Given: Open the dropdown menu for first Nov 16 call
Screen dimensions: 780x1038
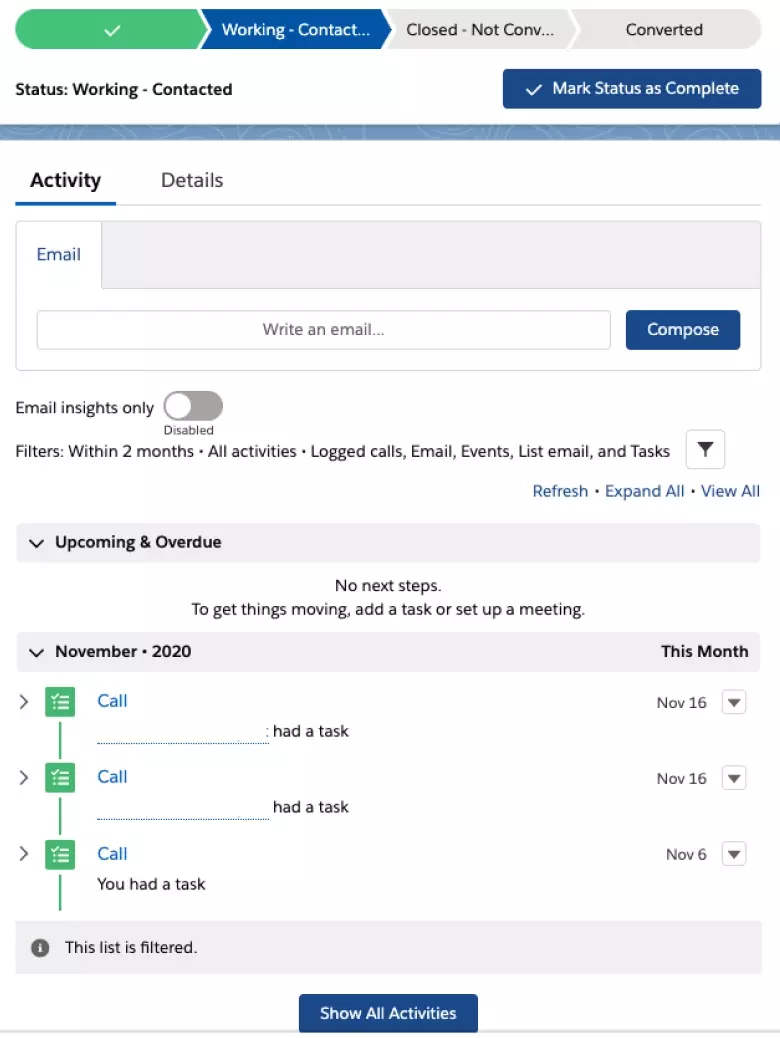Looking at the screenshot, I should 734,702.
